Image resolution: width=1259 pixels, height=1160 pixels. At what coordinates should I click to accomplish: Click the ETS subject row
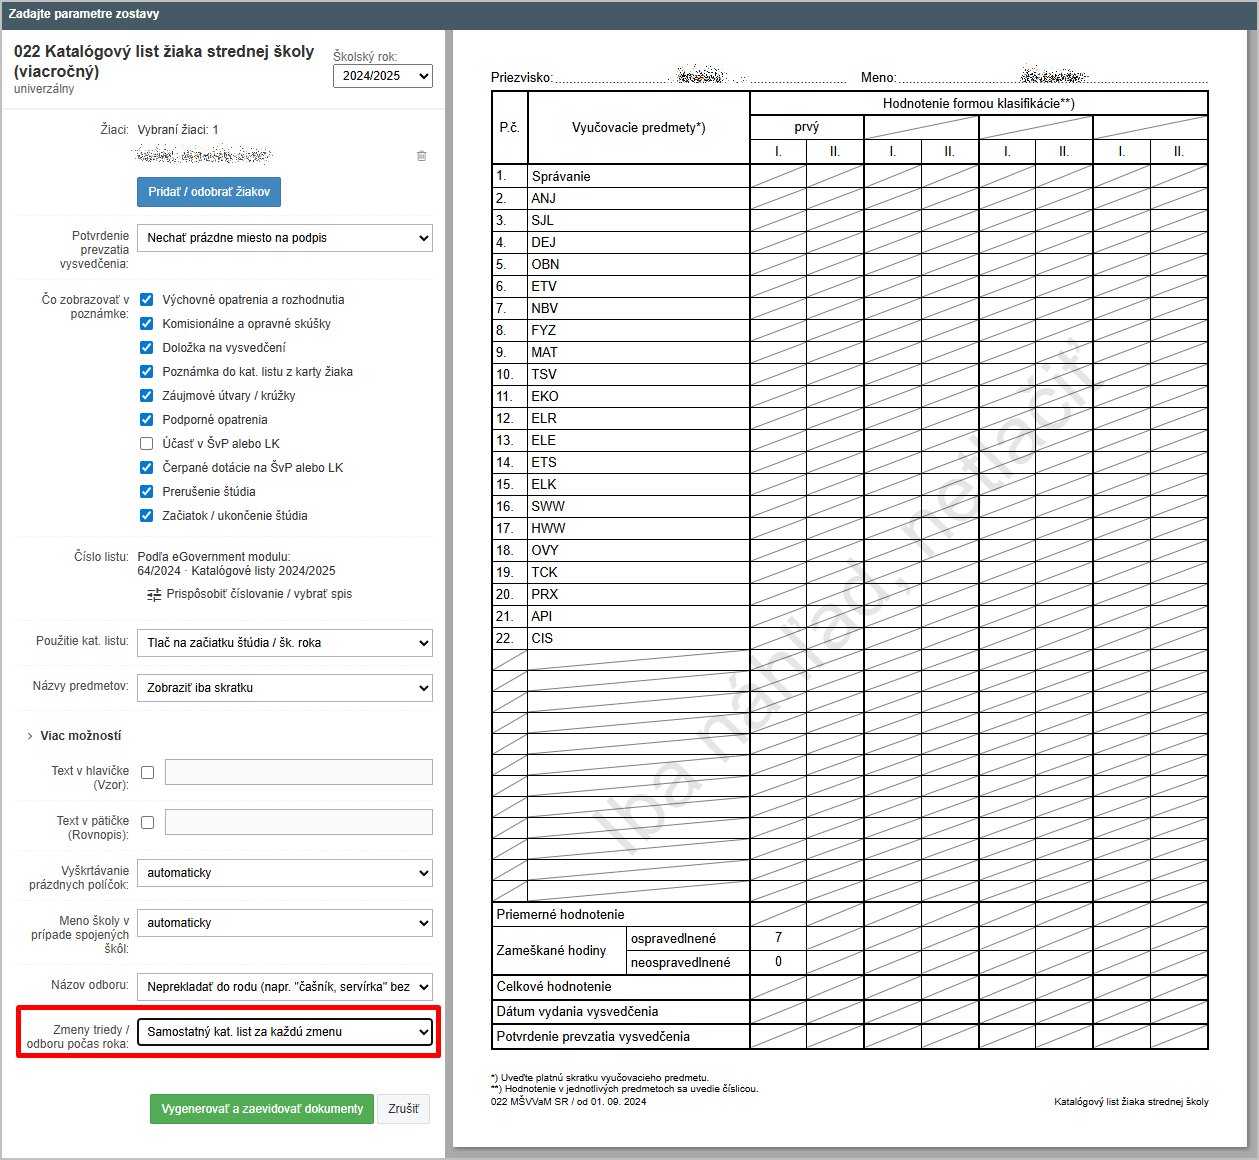click(x=850, y=462)
